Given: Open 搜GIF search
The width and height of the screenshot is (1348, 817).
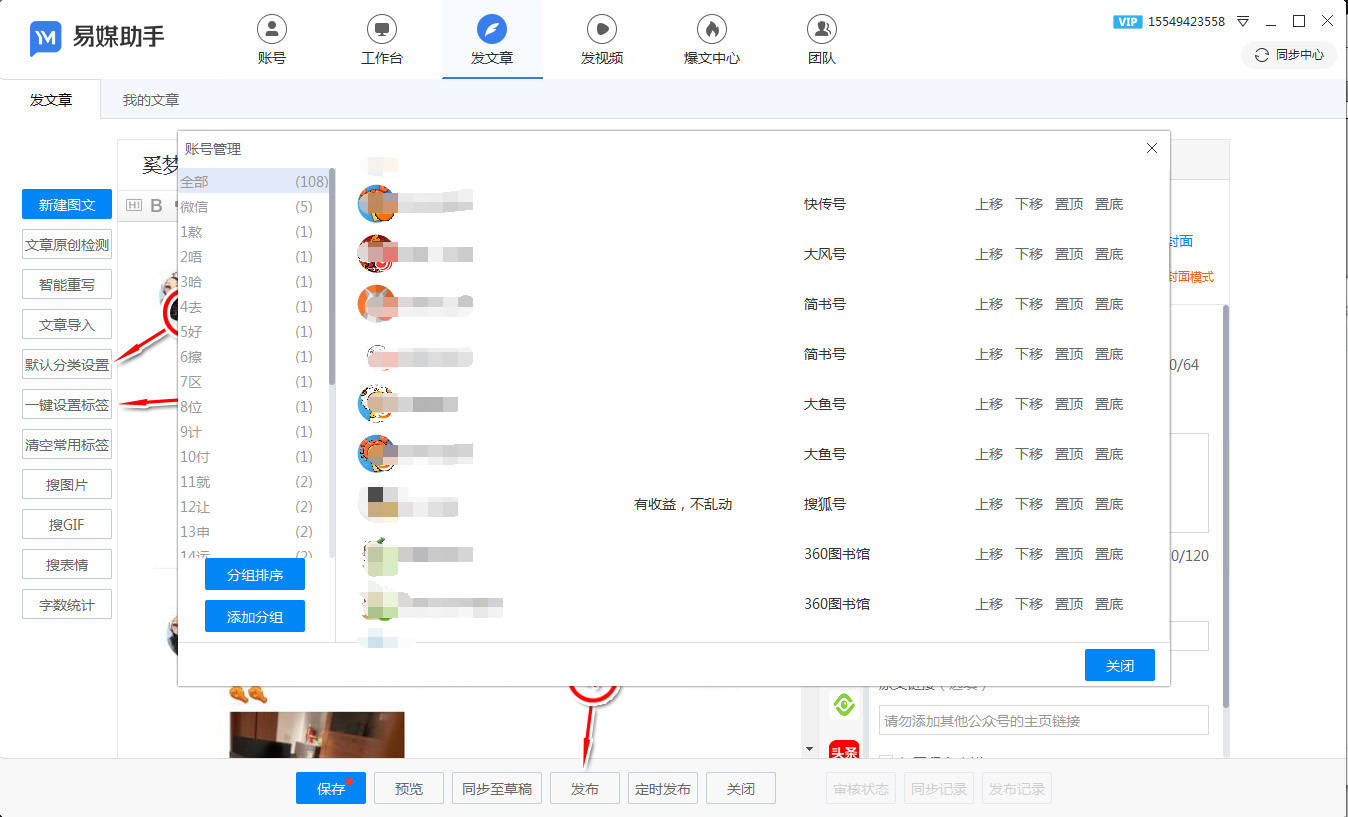Looking at the screenshot, I should pos(67,525).
